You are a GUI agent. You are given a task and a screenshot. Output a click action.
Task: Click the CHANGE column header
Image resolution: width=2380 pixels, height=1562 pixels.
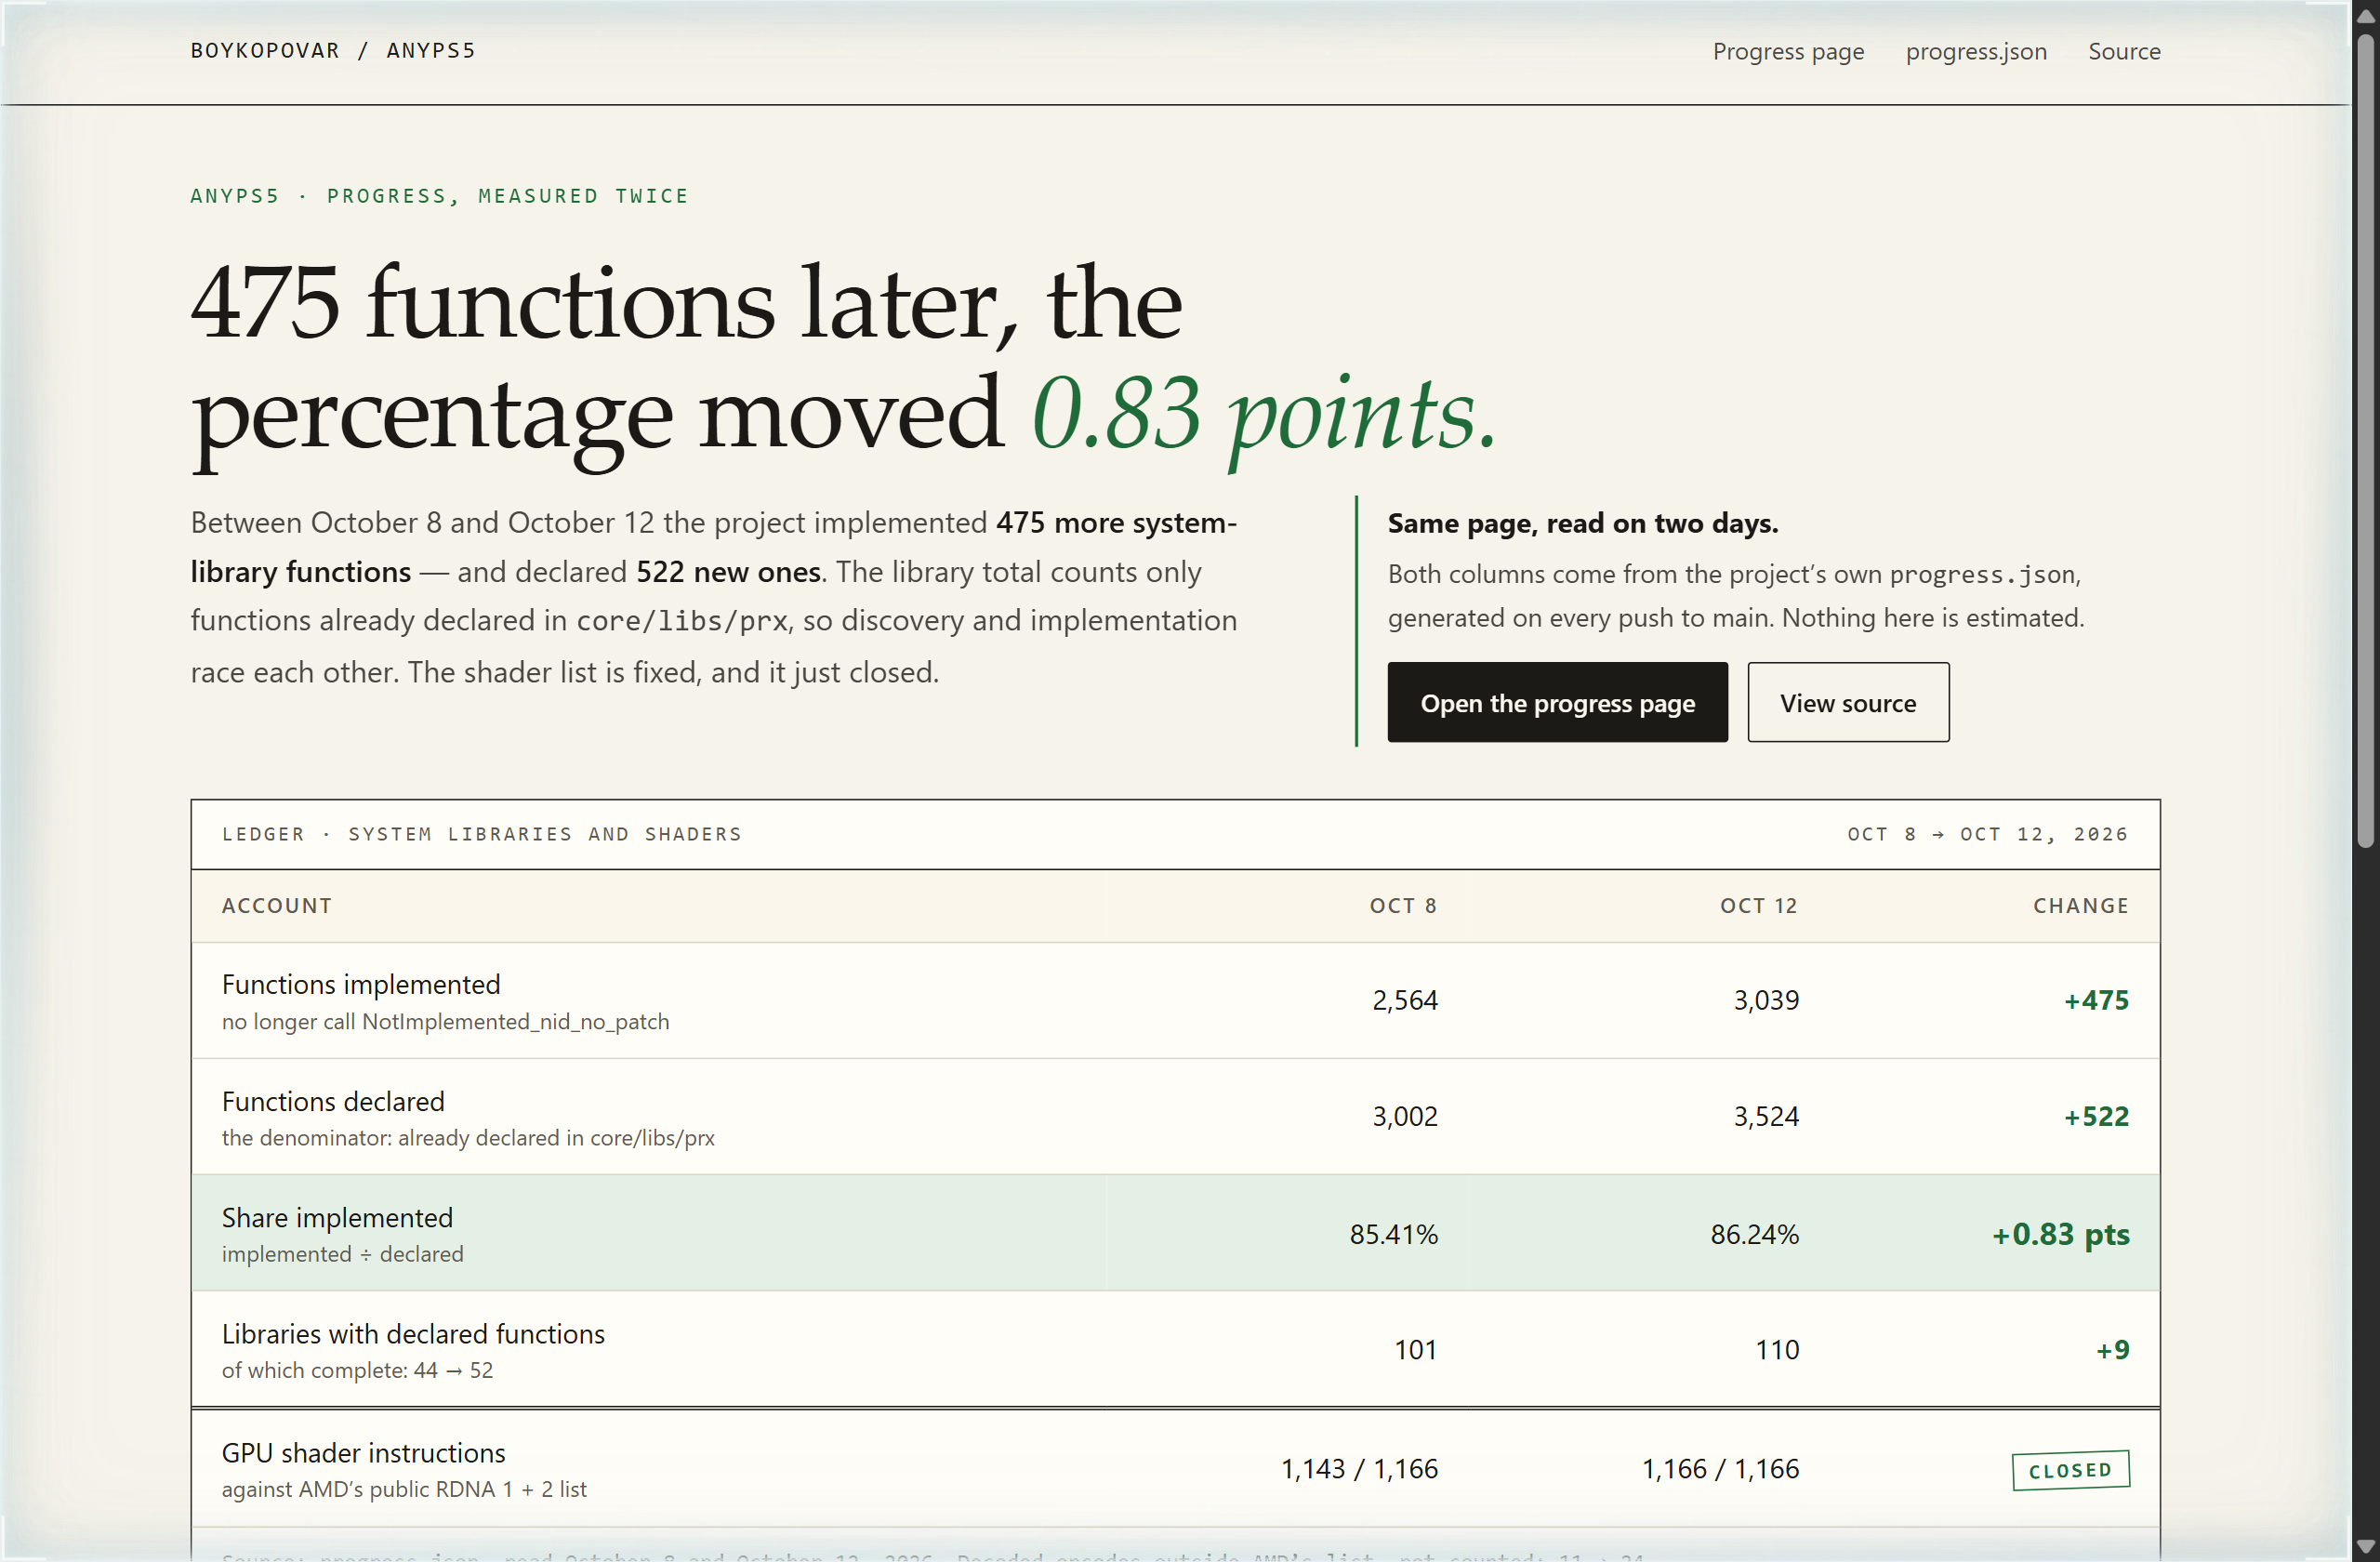pos(2081,905)
